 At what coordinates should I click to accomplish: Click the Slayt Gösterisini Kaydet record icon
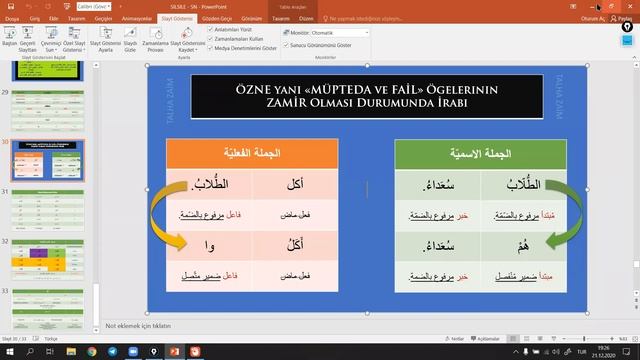point(187,33)
